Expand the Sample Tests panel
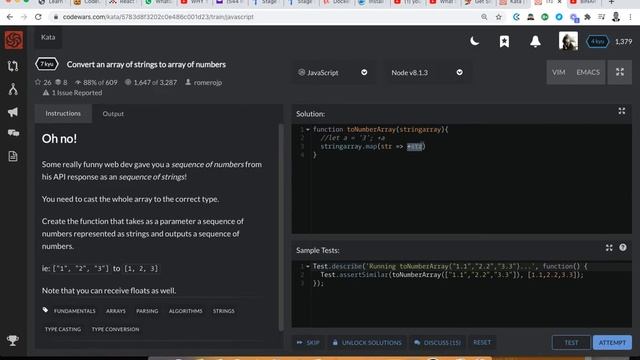This screenshot has width=640, height=360. (609, 248)
